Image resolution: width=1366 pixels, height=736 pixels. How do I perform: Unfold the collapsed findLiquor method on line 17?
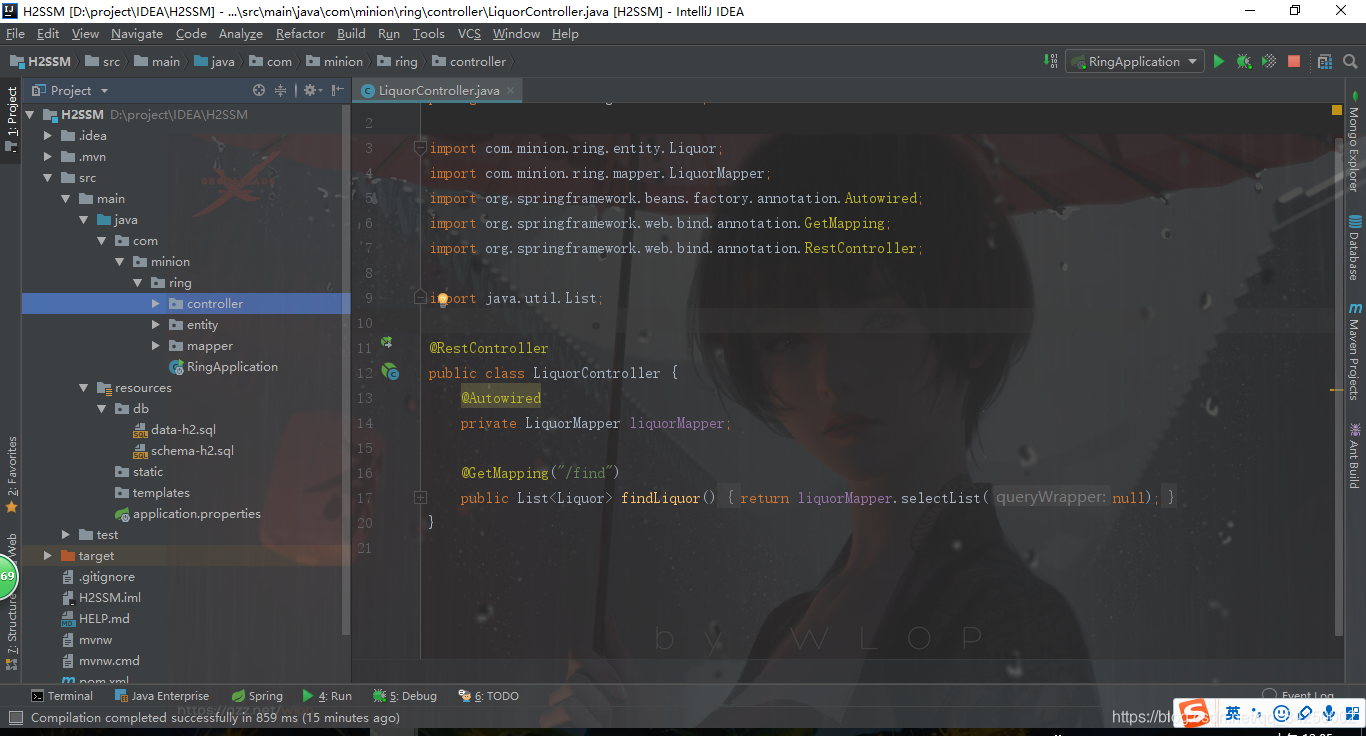point(421,497)
